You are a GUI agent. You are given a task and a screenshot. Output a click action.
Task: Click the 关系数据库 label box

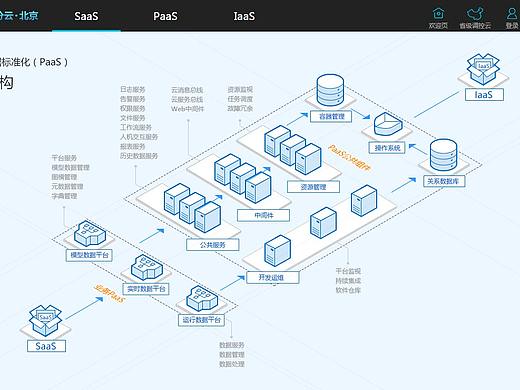coord(443,181)
